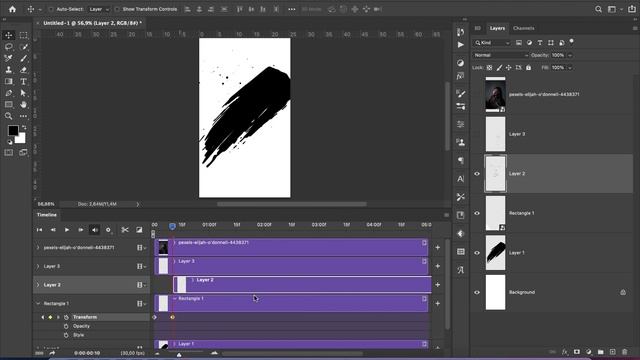Toggle Auto-Select checkbox

pos(51,9)
